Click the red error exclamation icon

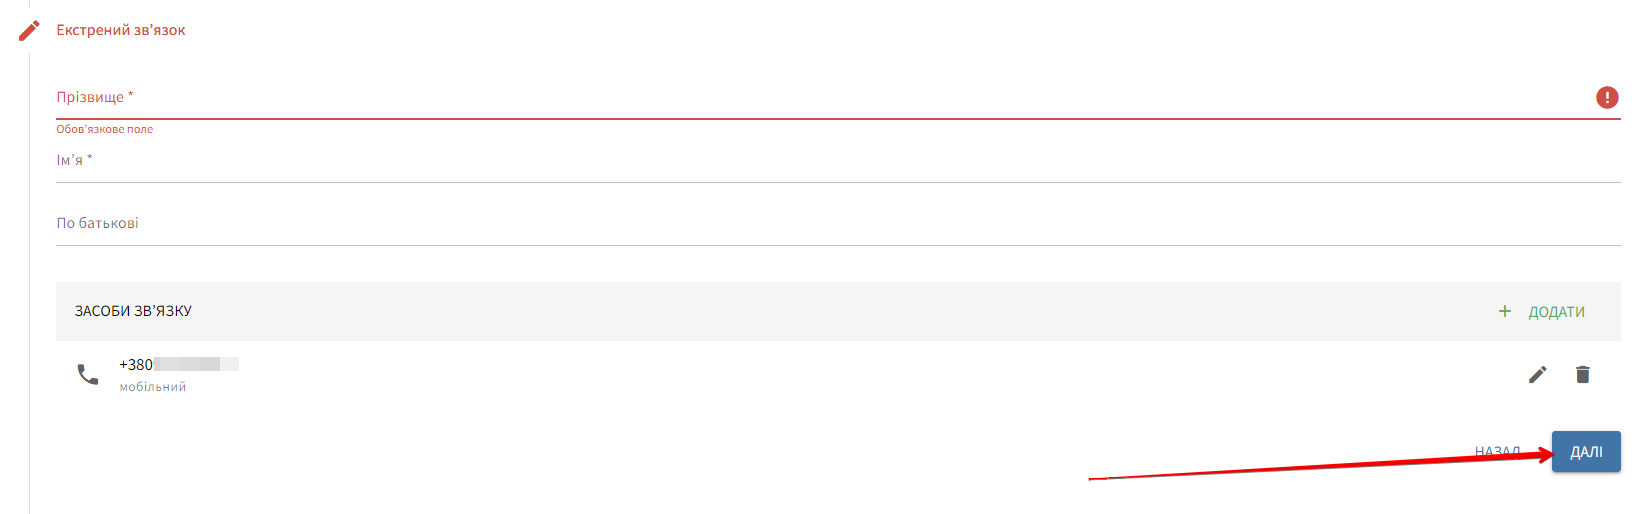[x=1607, y=97]
